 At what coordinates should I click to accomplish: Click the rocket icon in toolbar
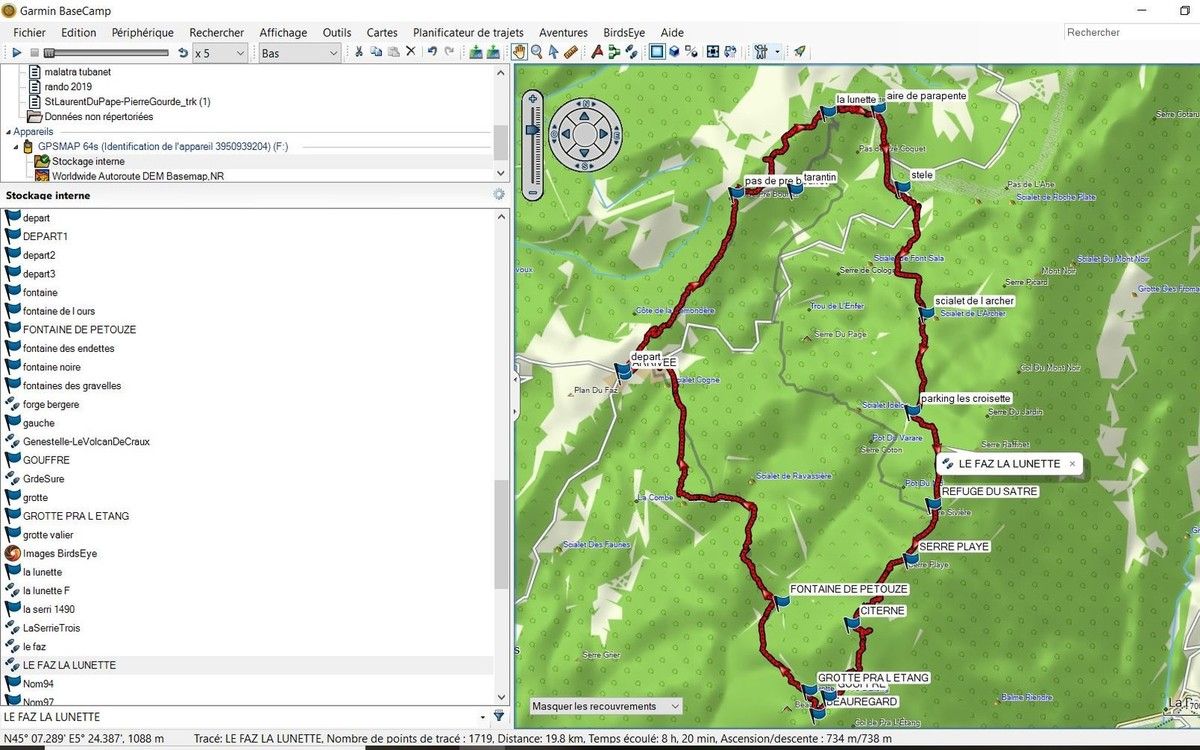pyautogui.click(x=800, y=52)
